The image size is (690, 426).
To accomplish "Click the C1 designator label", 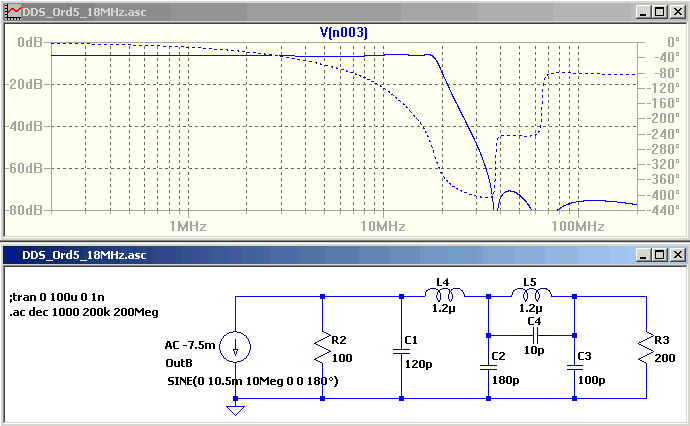I will point(411,340).
